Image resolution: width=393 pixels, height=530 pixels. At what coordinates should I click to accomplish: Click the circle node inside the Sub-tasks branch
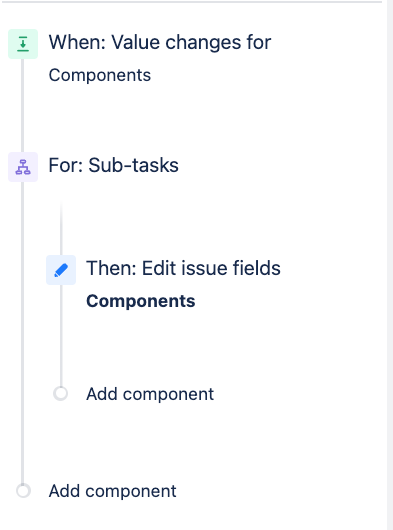[61, 394]
